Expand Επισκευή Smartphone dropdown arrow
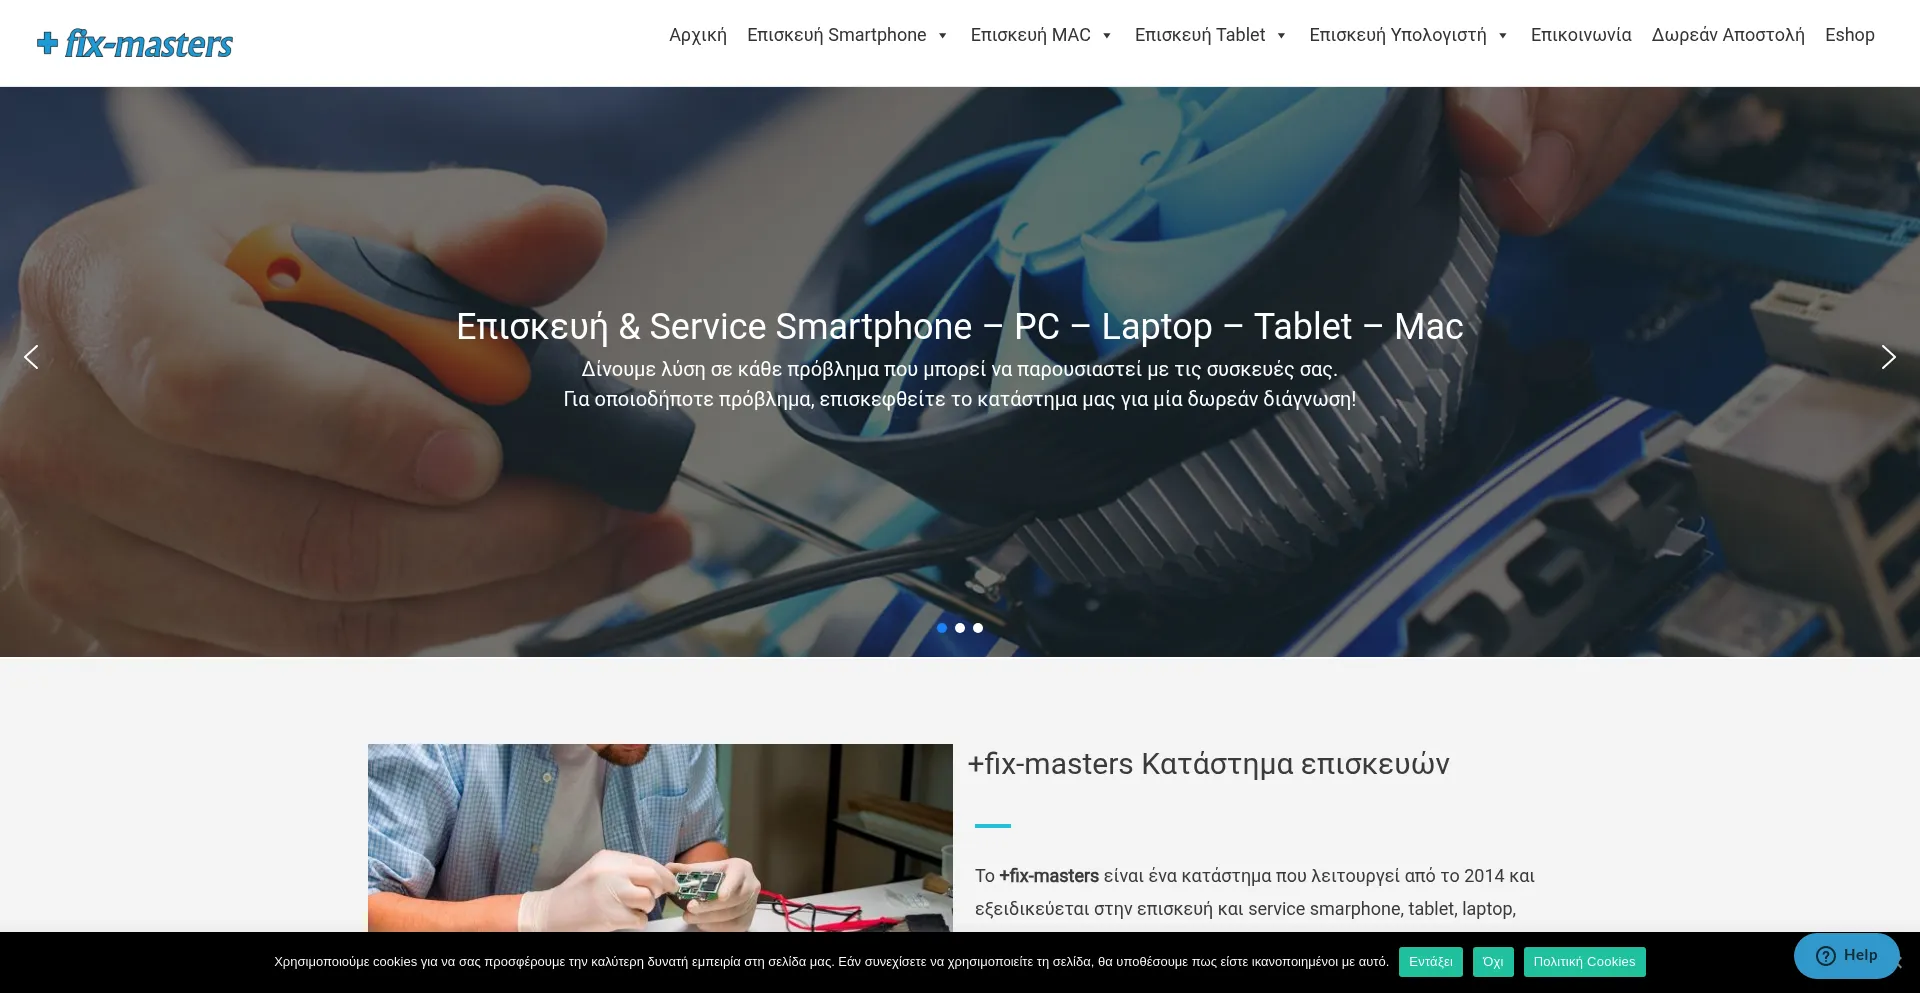The height and width of the screenshot is (993, 1920). point(942,36)
